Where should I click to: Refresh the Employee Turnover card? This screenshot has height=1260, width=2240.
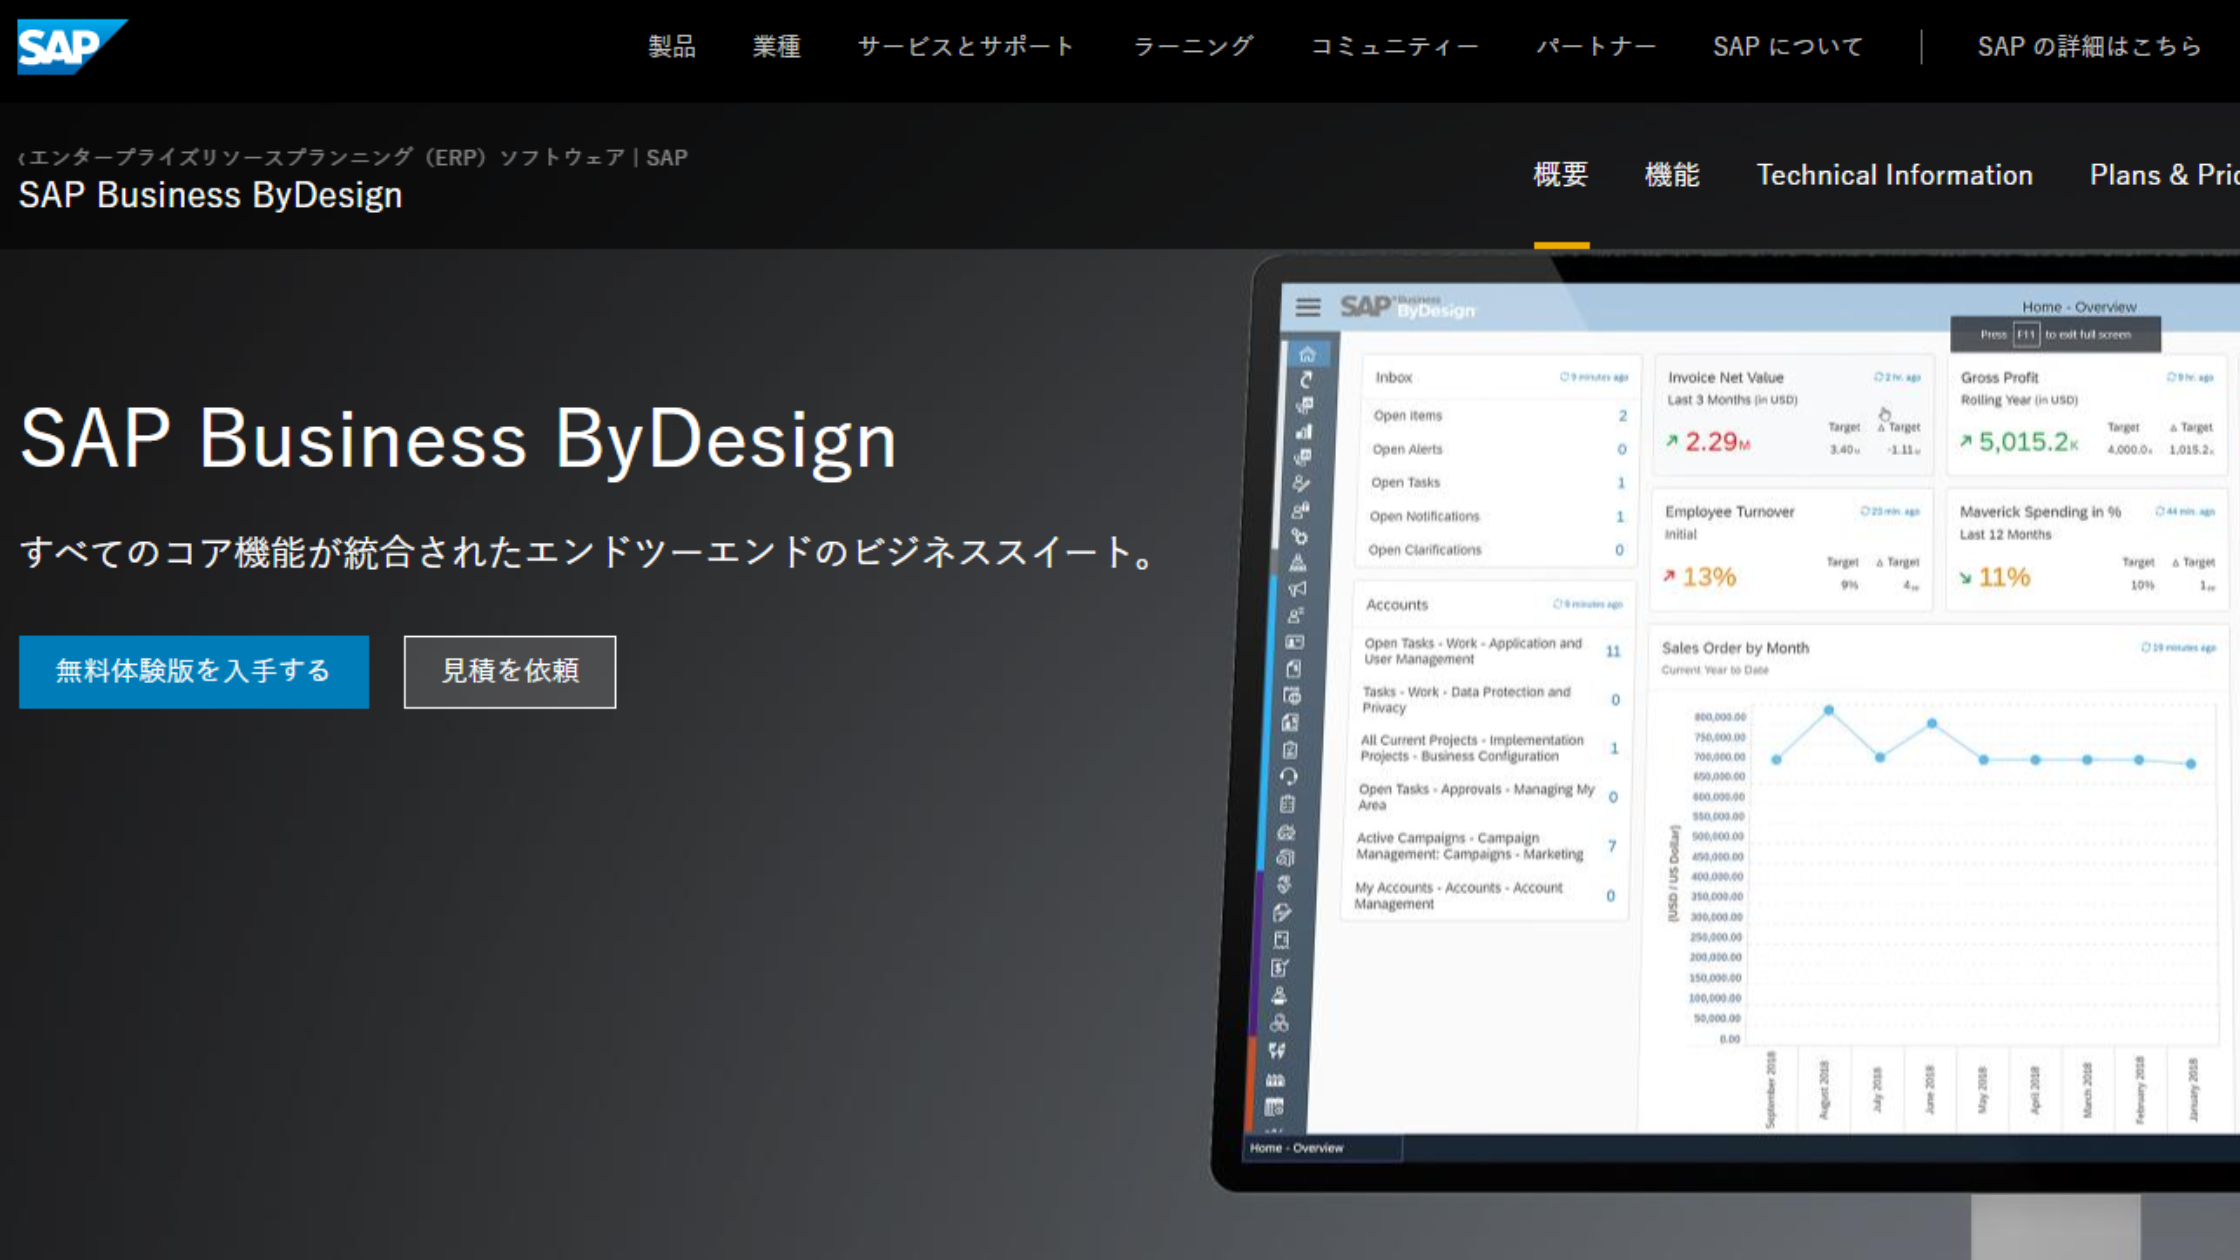[1865, 511]
